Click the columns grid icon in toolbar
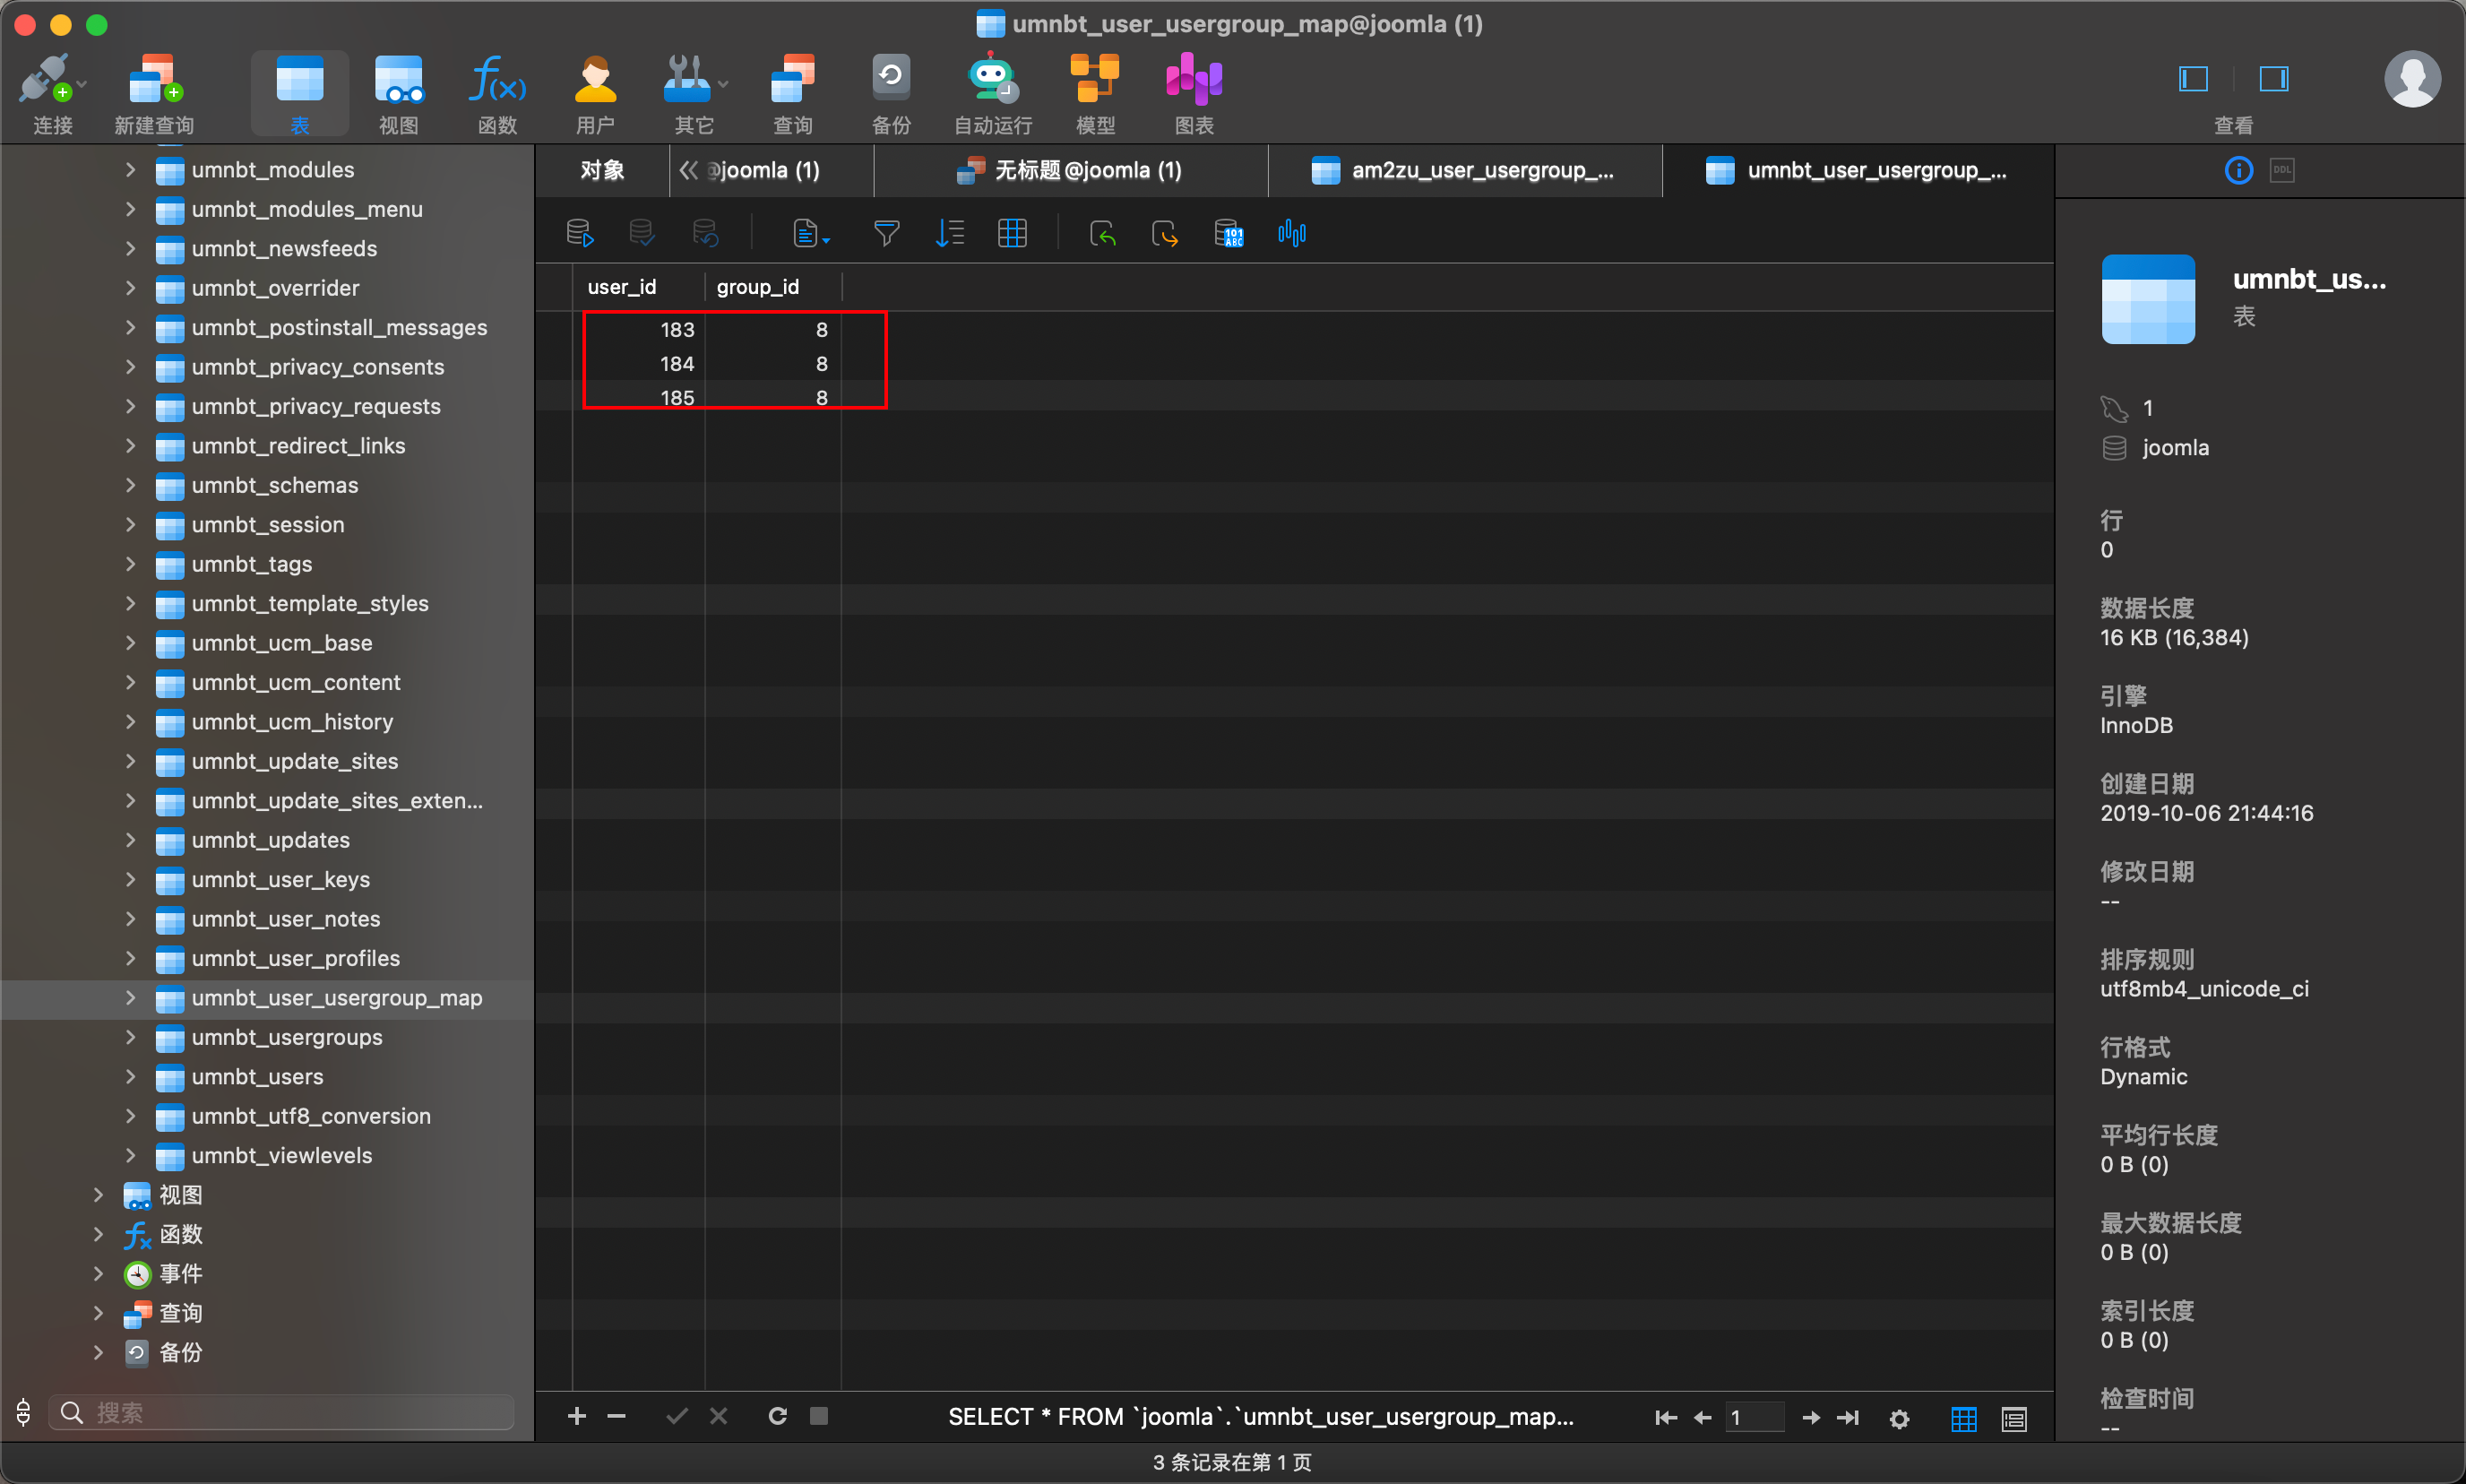The image size is (2466, 1484). [x=1012, y=234]
